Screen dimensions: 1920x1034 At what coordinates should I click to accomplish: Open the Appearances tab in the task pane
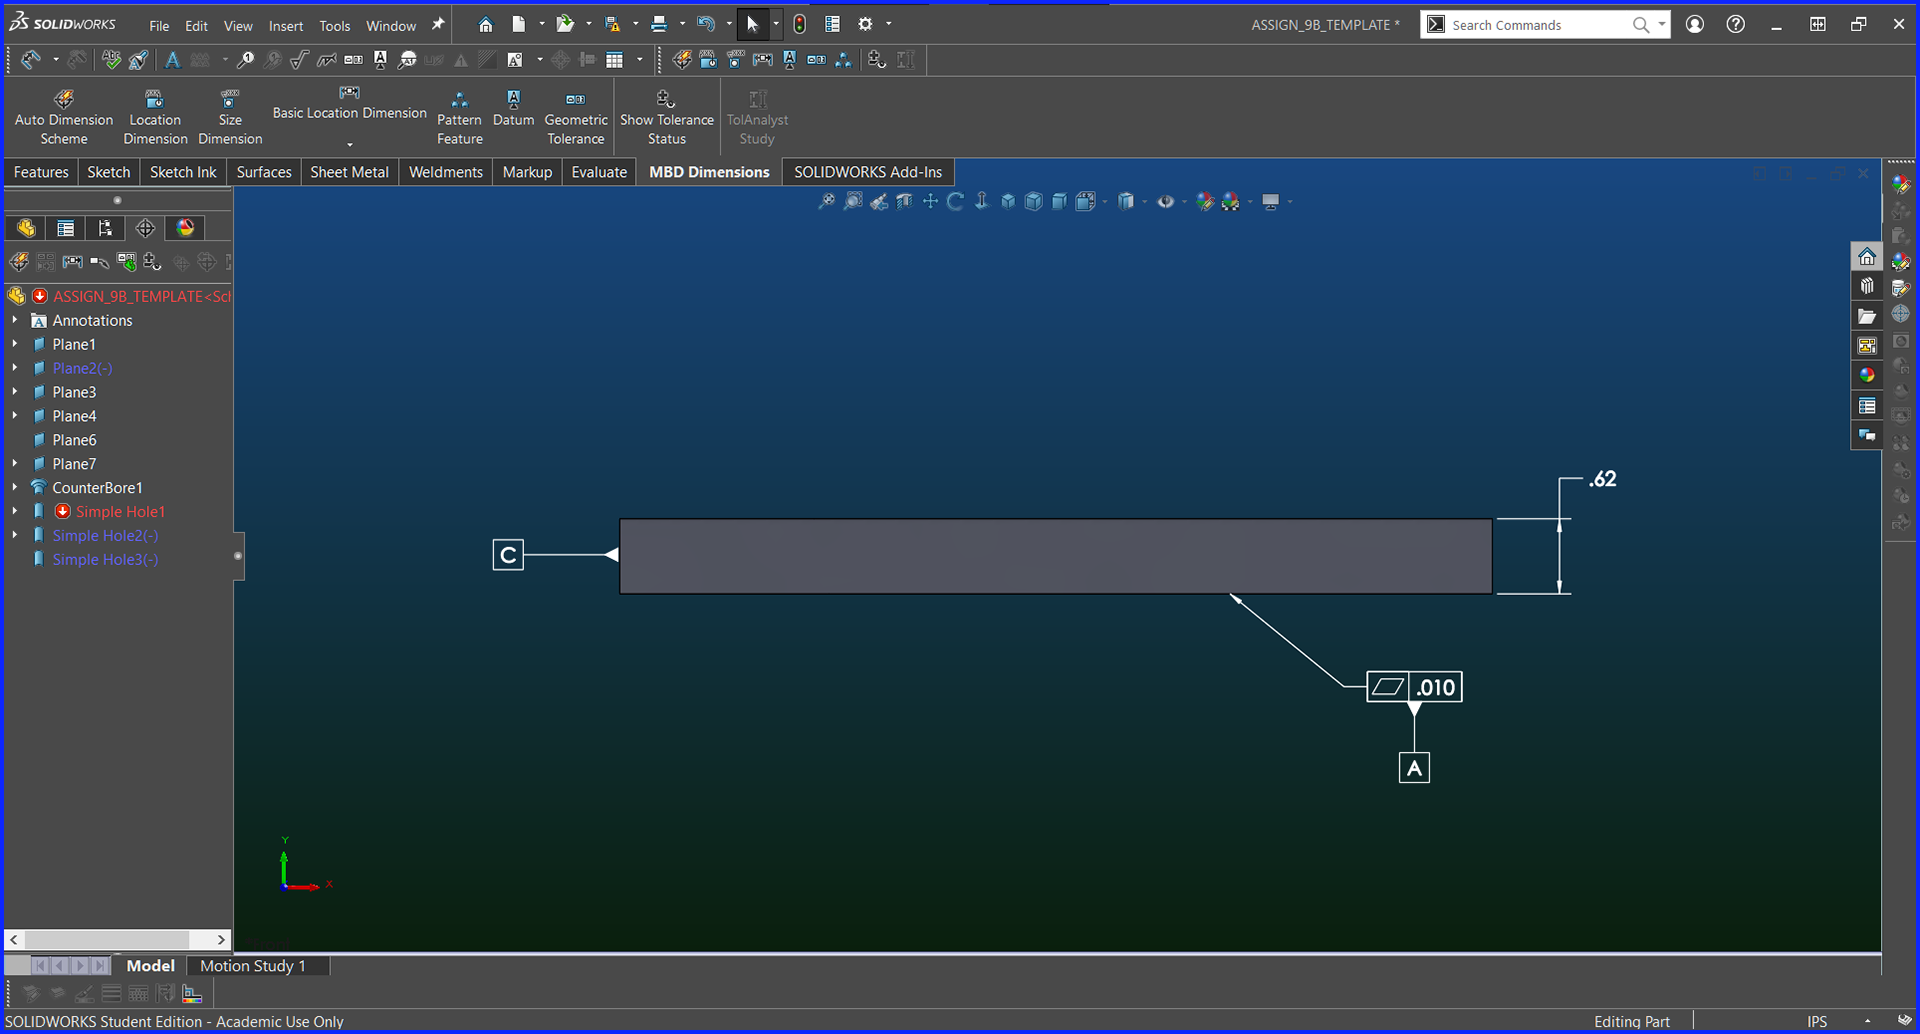(x=1867, y=376)
